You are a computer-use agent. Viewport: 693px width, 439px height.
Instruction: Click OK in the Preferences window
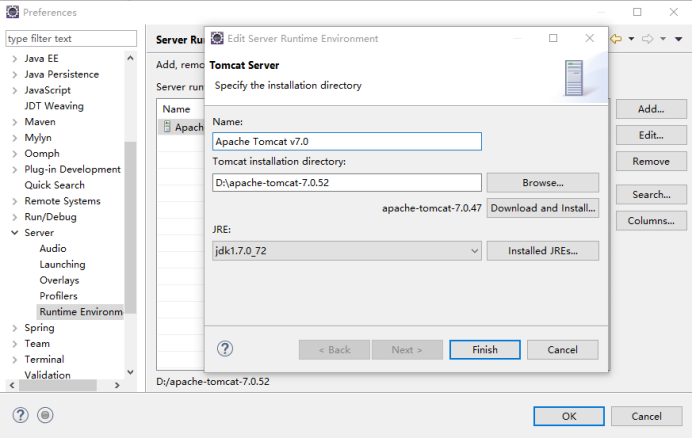(569, 416)
